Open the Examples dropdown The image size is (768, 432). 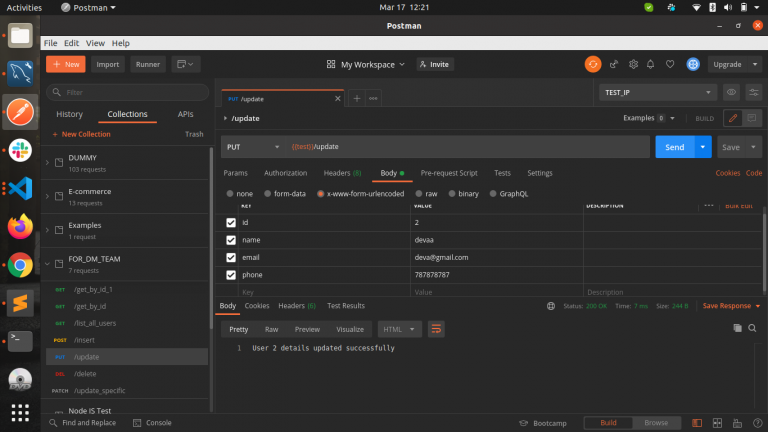point(649,118)
